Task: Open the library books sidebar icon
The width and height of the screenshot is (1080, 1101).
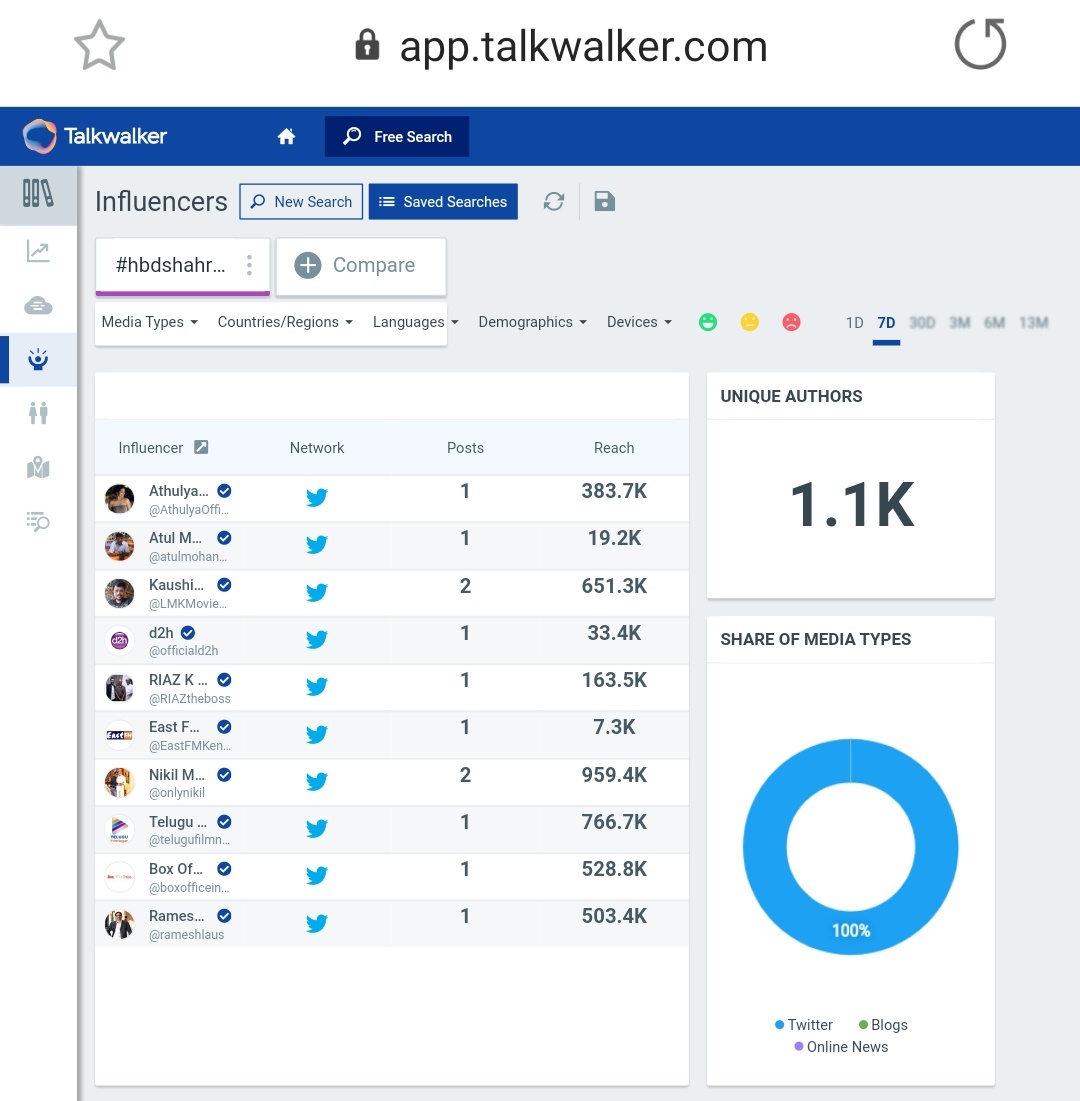Action: click(x=38, y=193)
